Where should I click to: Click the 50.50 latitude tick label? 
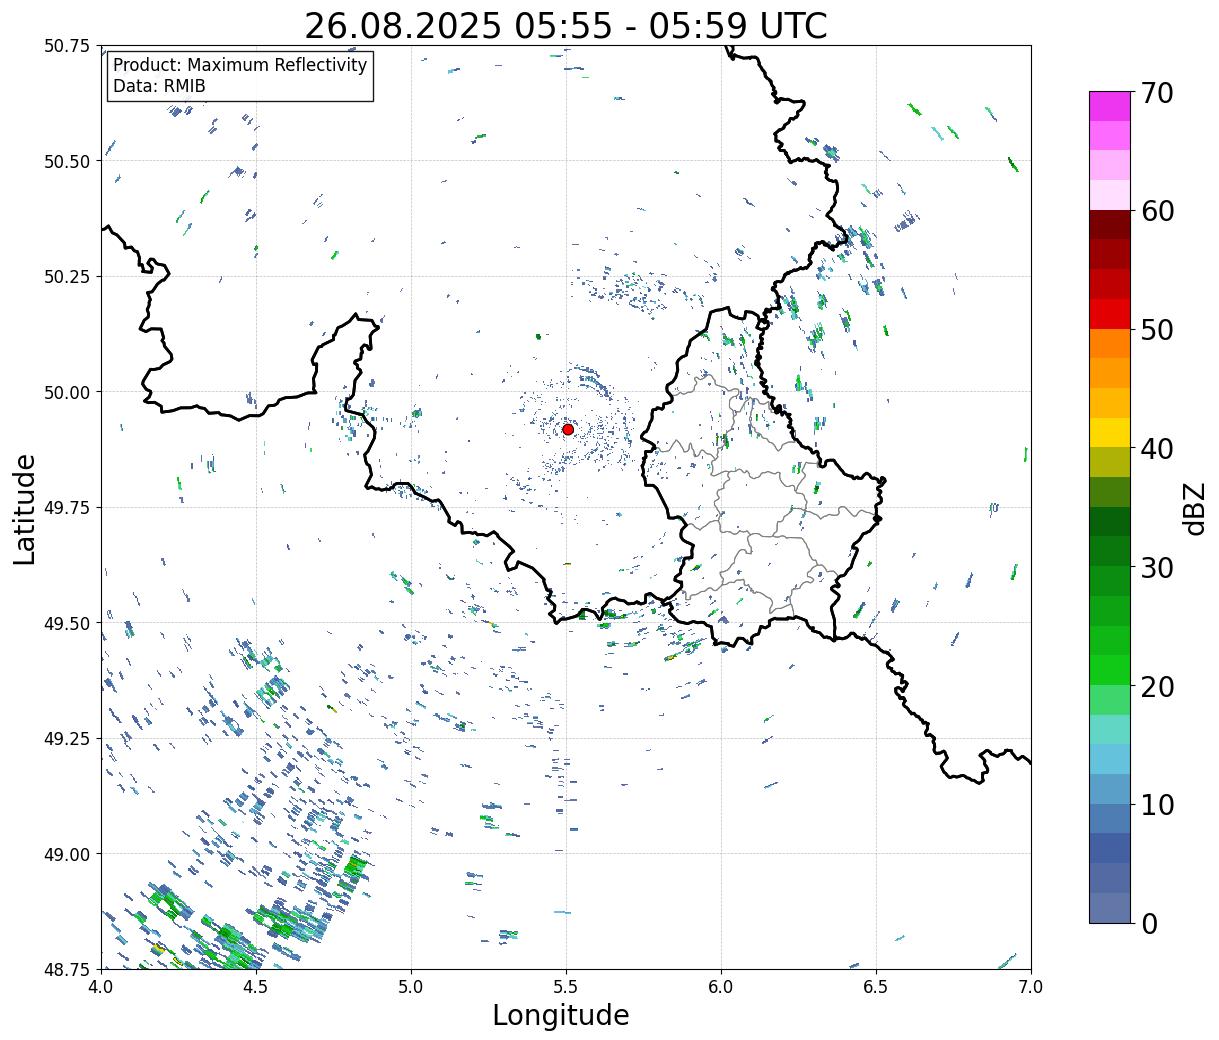pyautogui.click(x=67, y=161)
